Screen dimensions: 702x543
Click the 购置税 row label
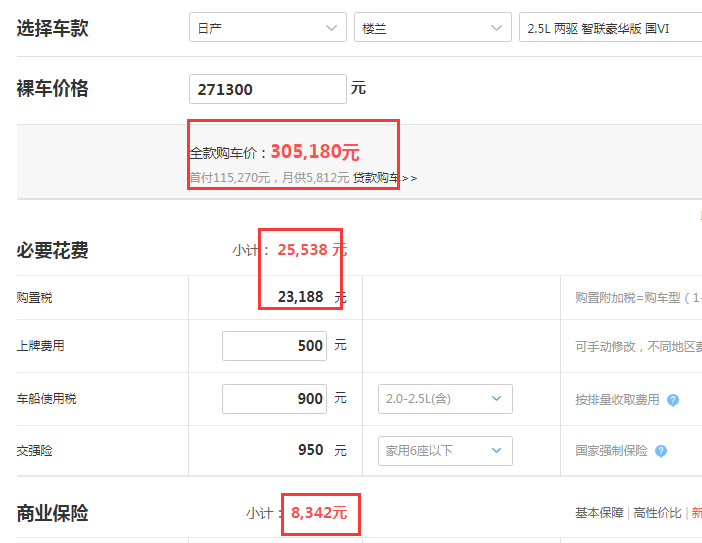(34, 298)
